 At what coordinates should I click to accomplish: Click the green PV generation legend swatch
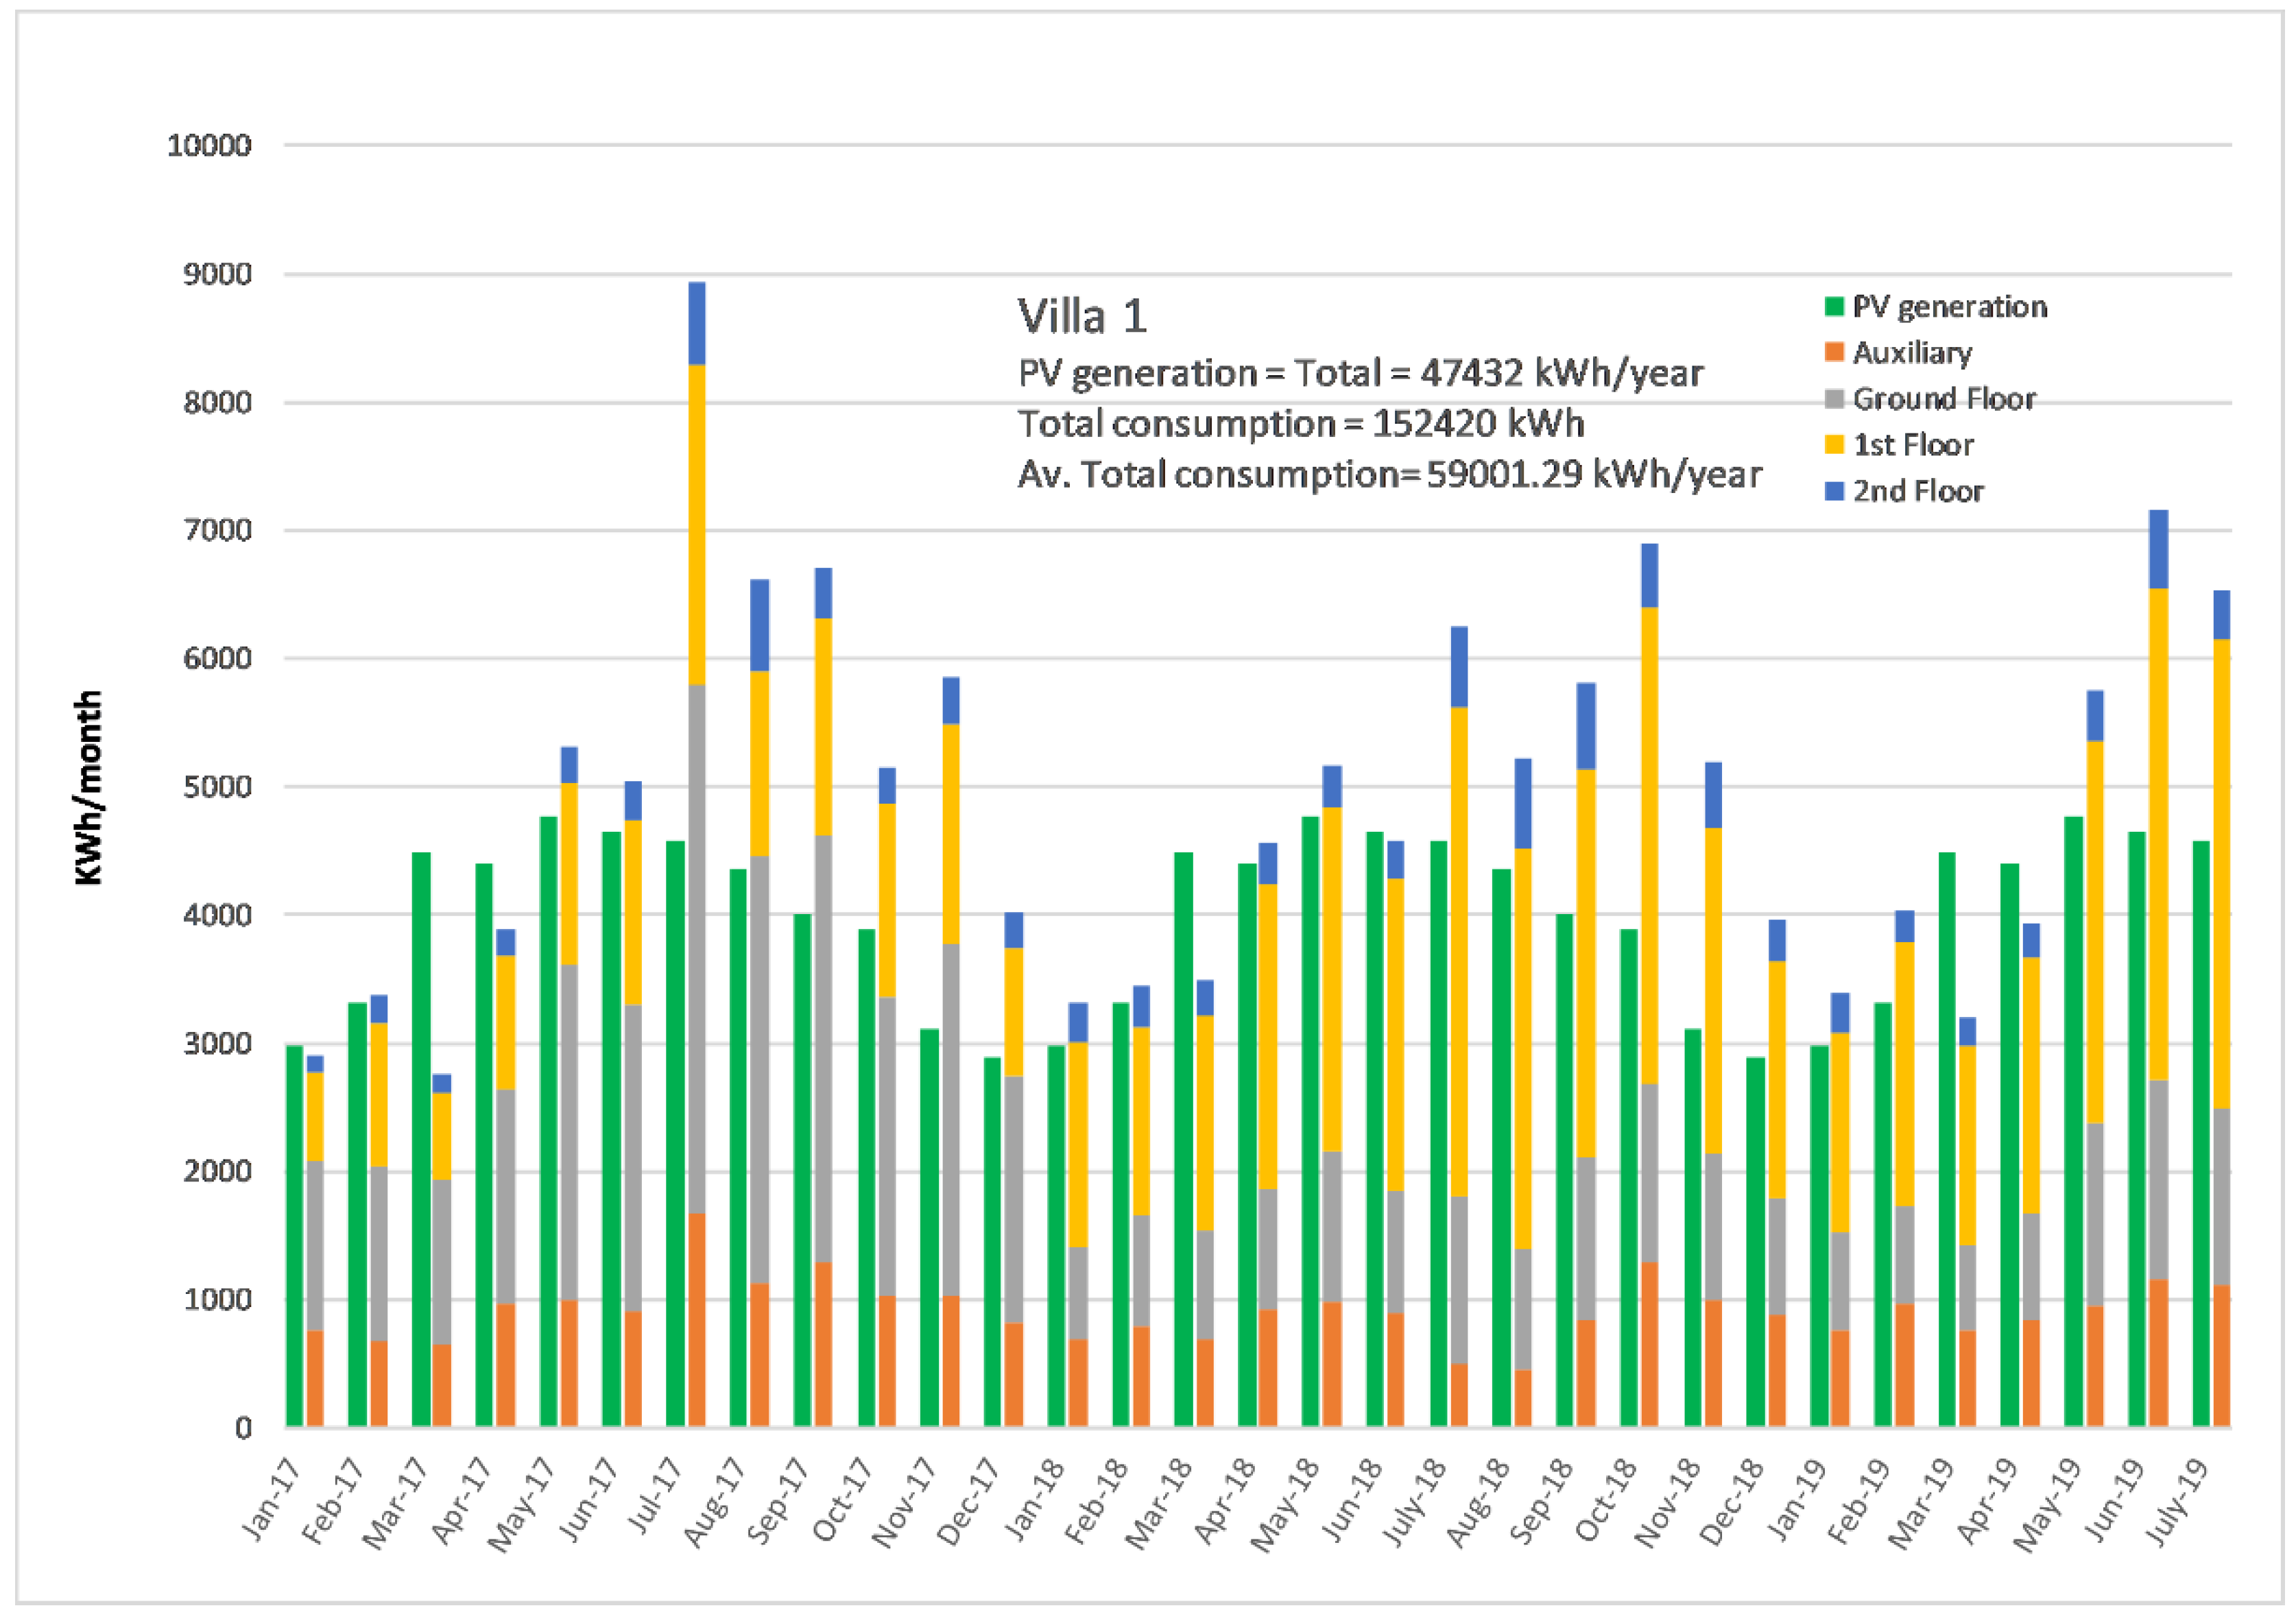1834,306
